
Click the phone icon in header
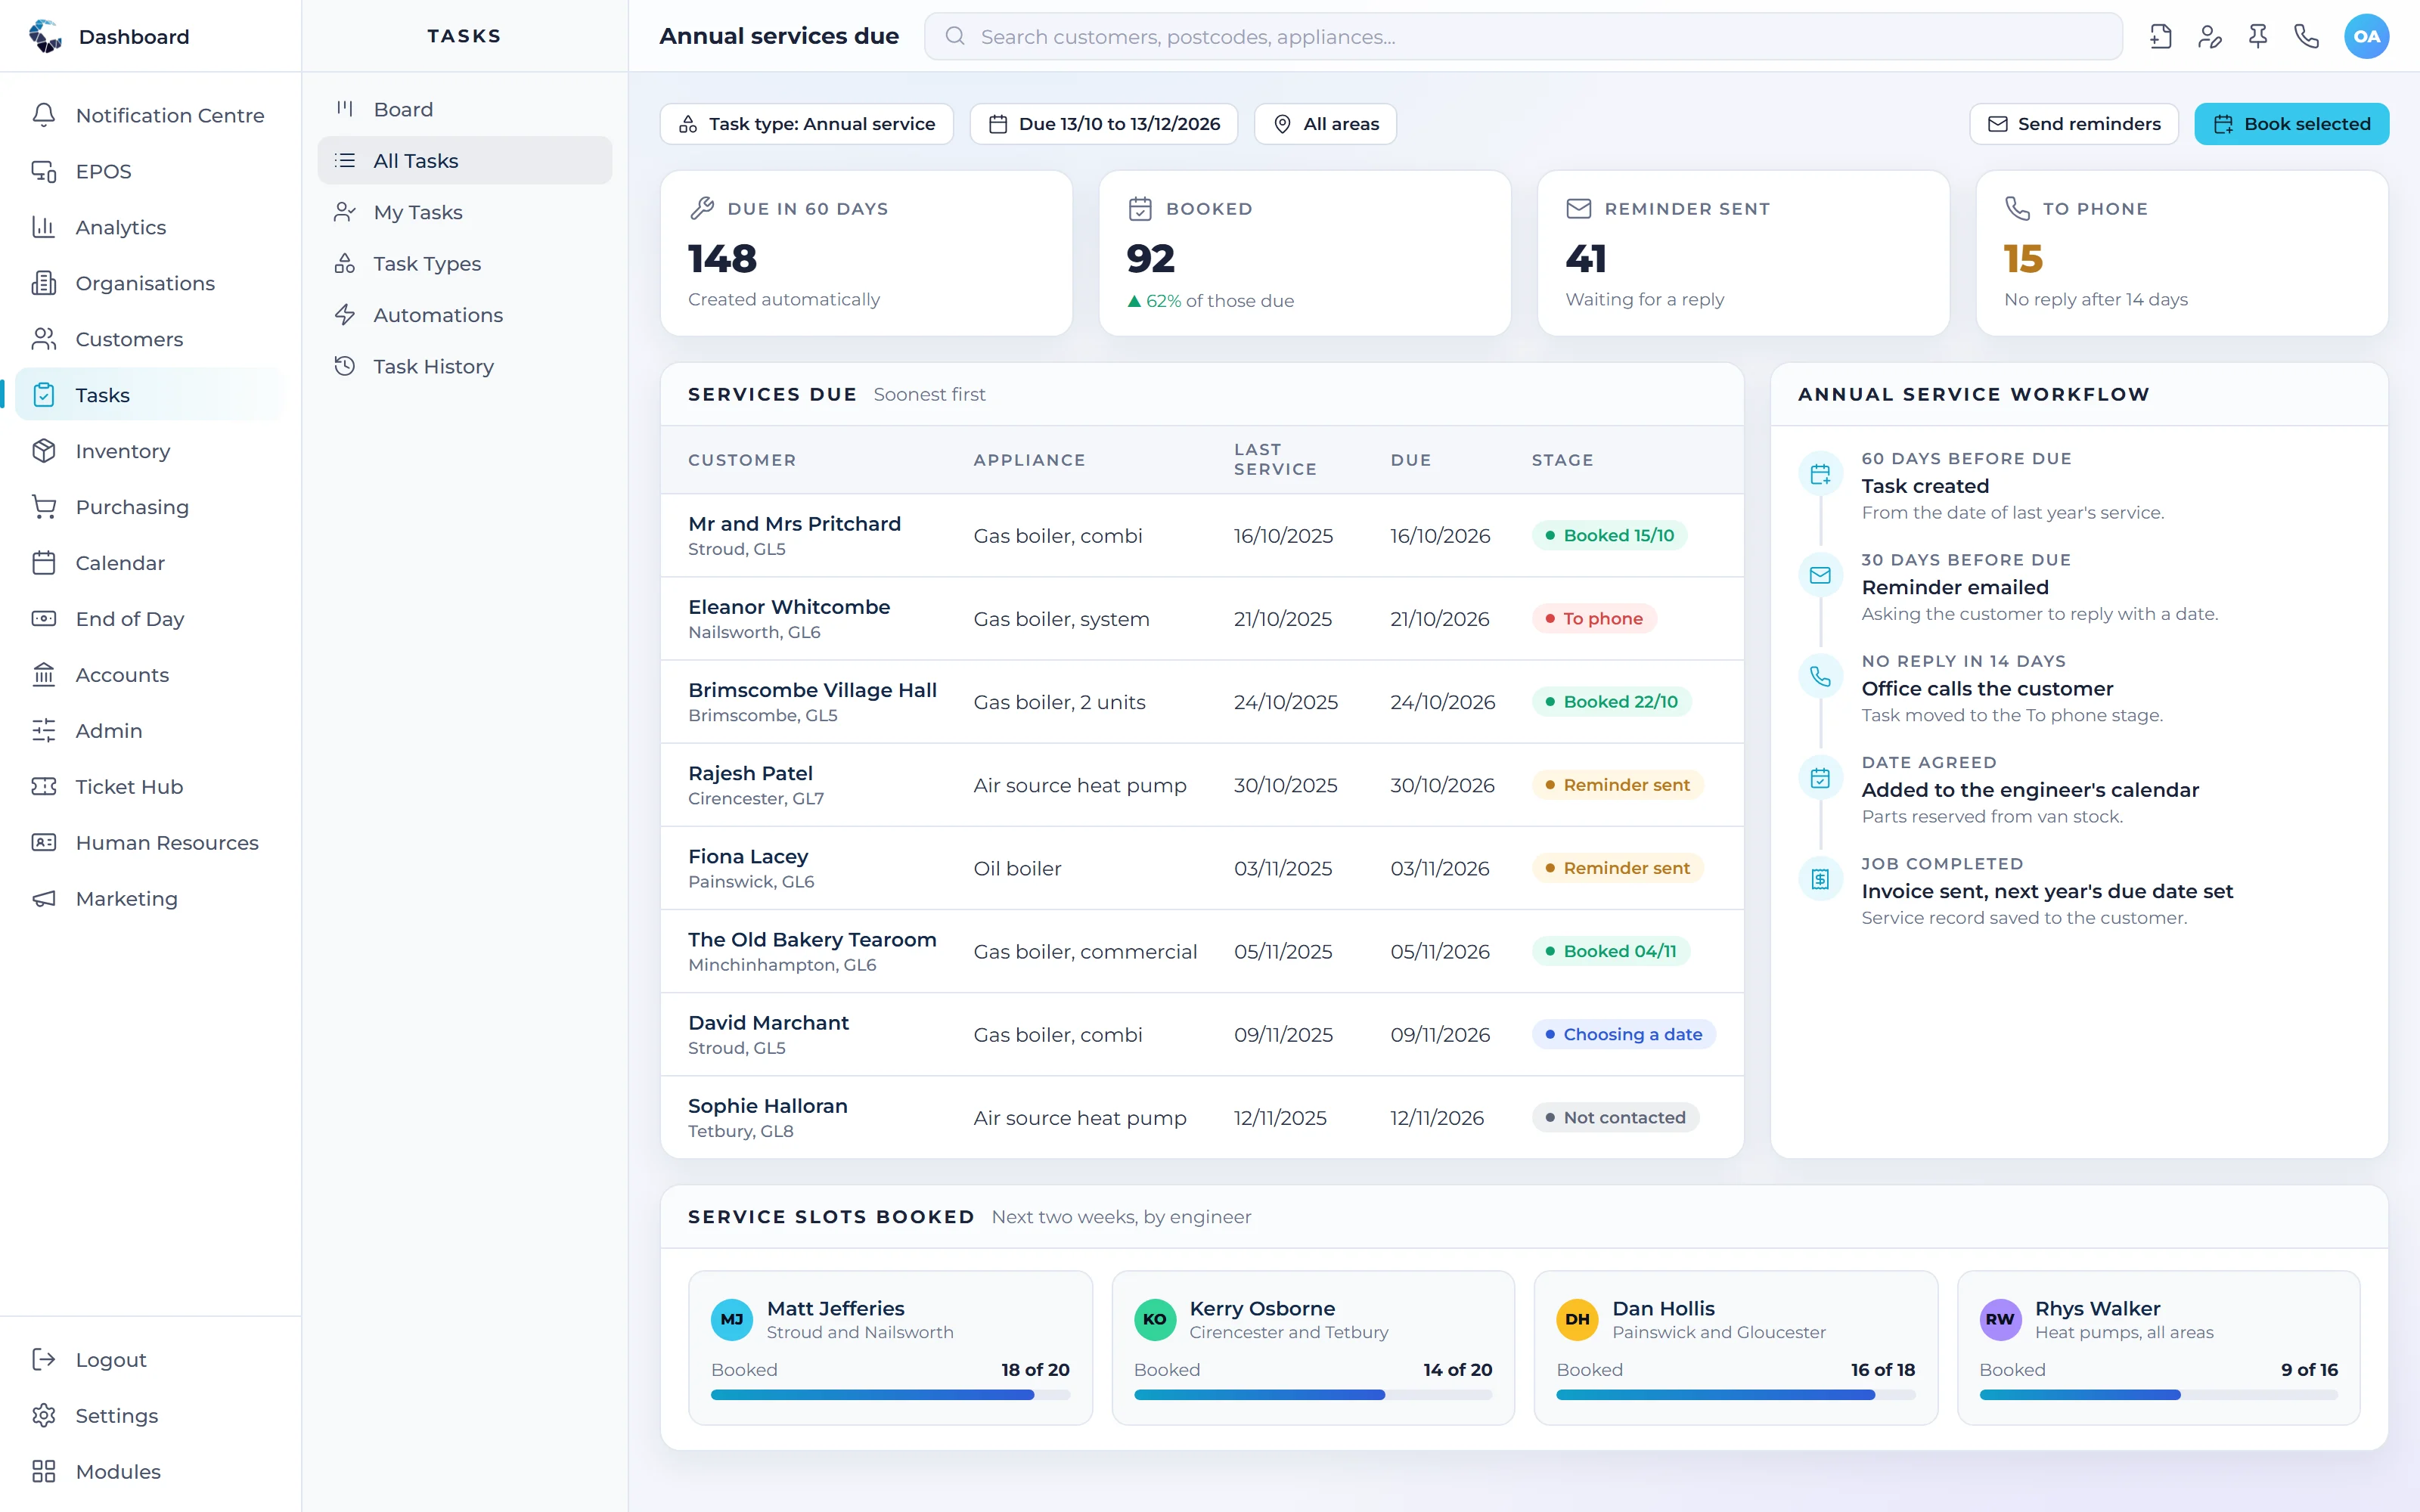point(2306,37)
